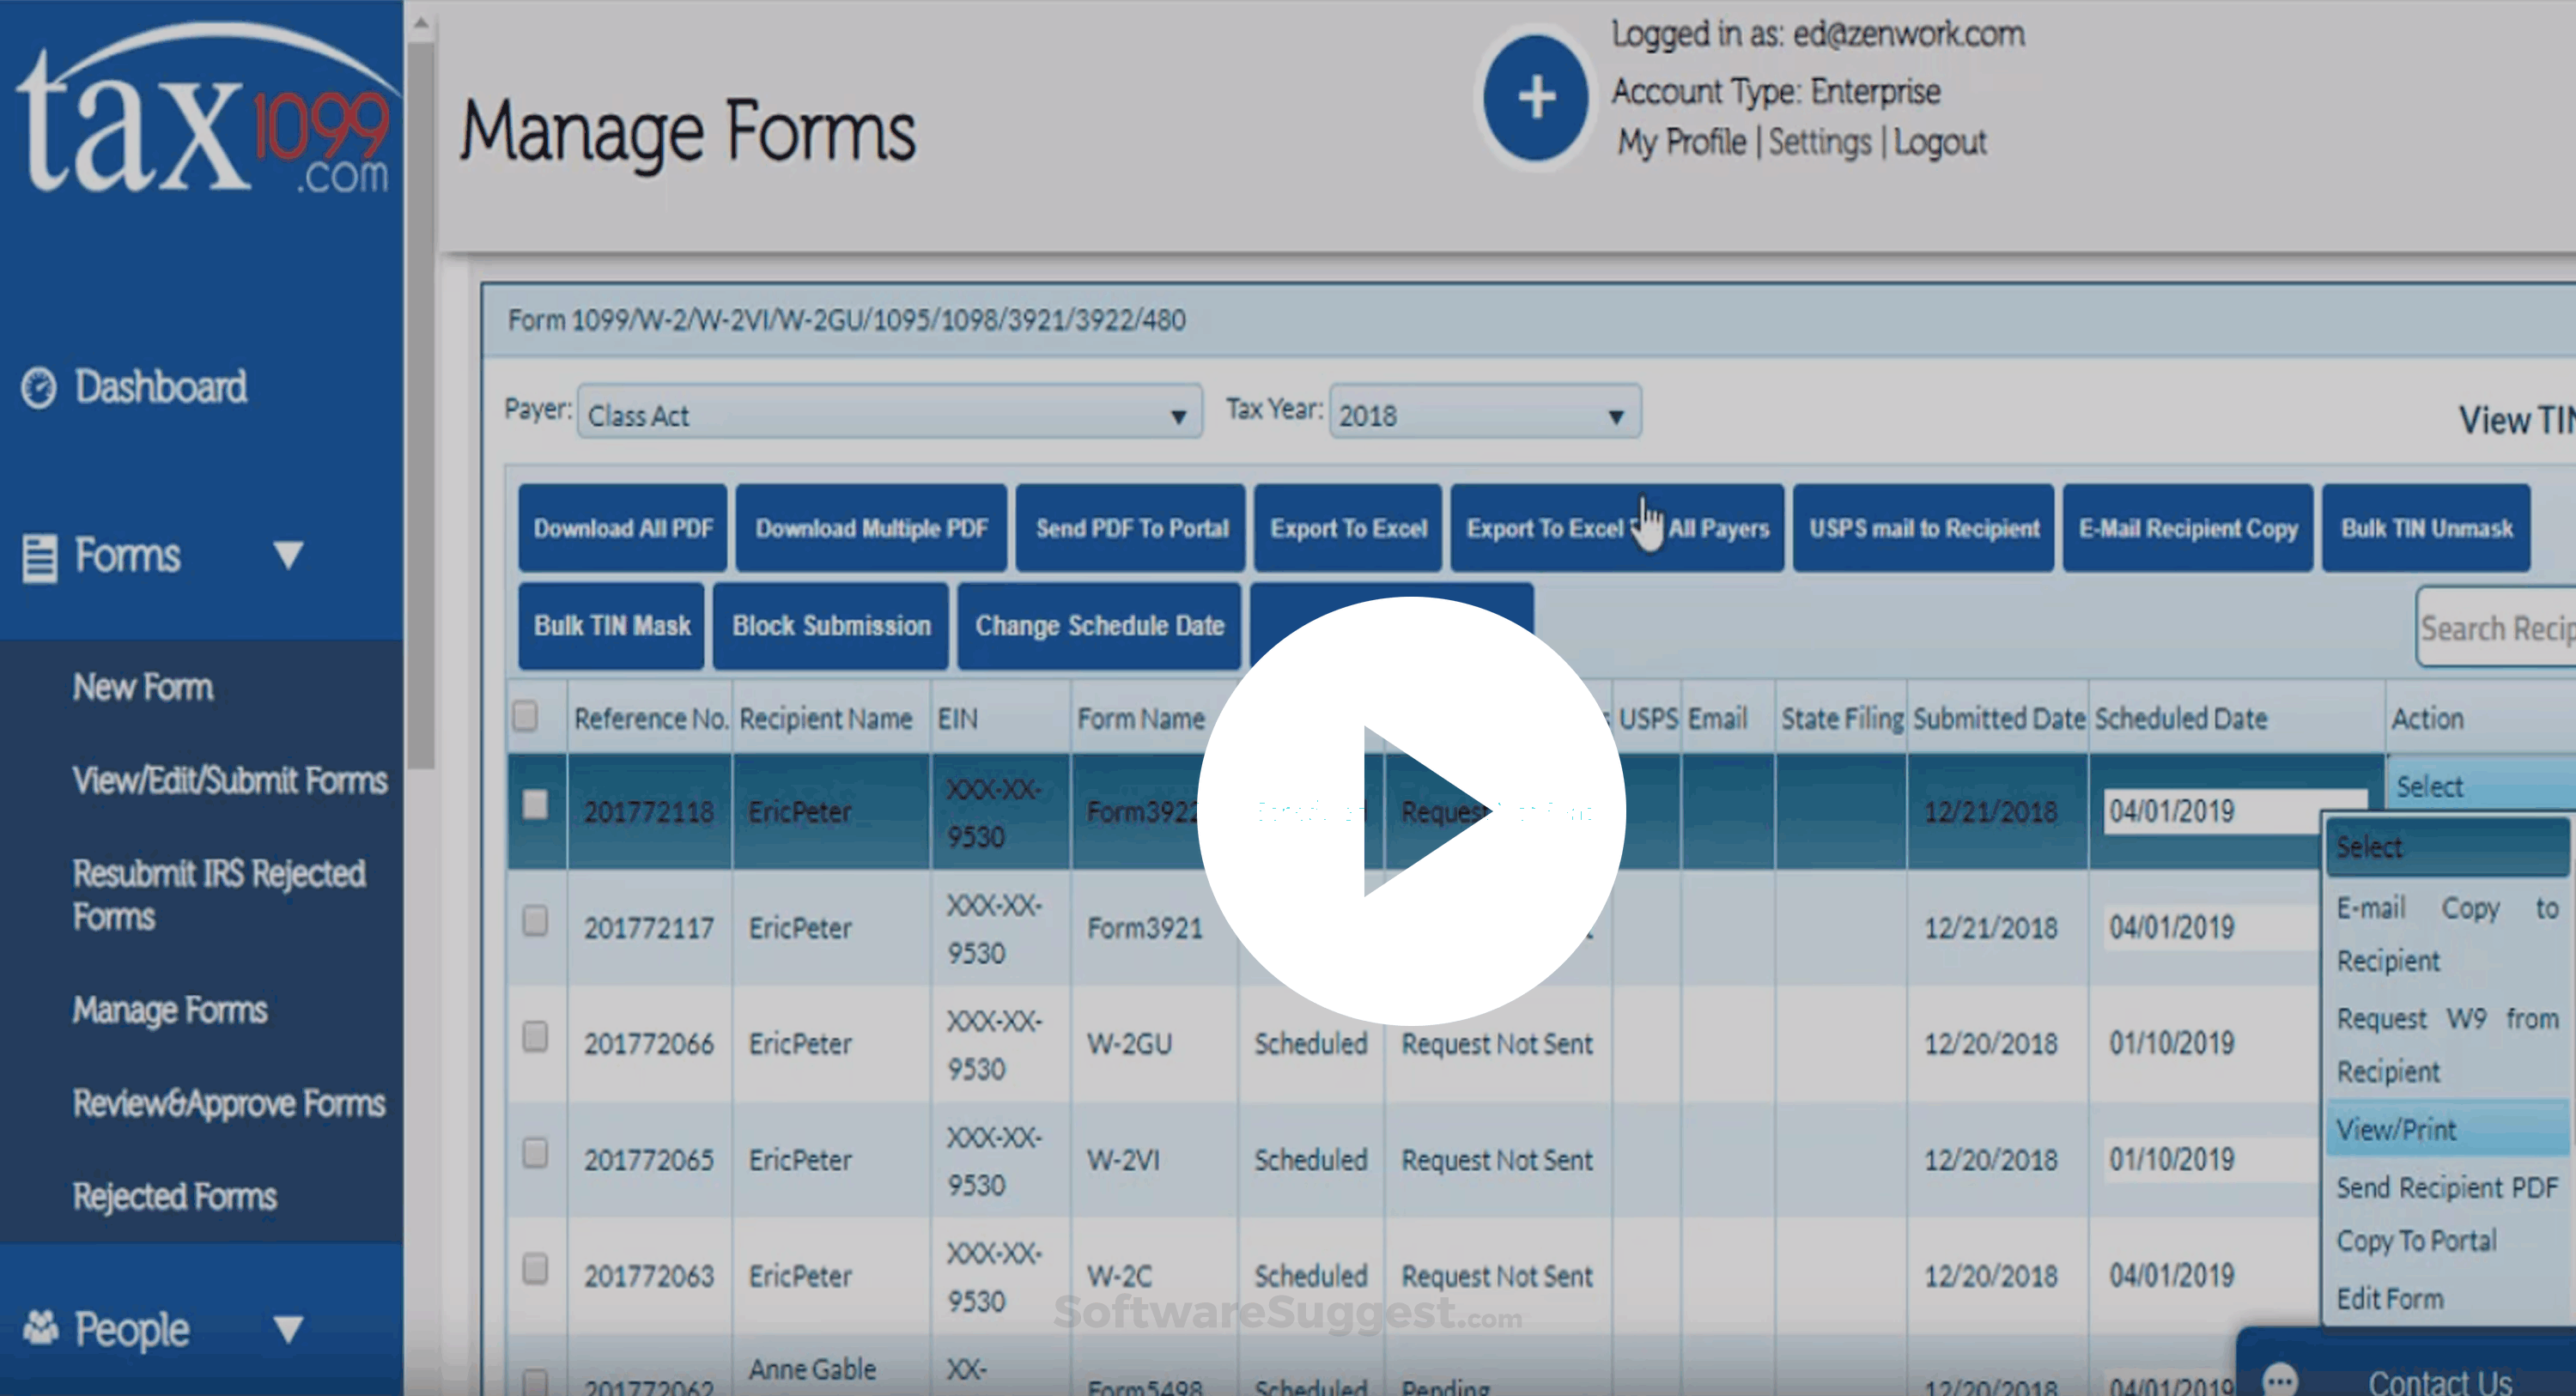Open View/Edit/Submit Forms in sidebar
The image size is (2576, 1396).
tap(230, 780)
